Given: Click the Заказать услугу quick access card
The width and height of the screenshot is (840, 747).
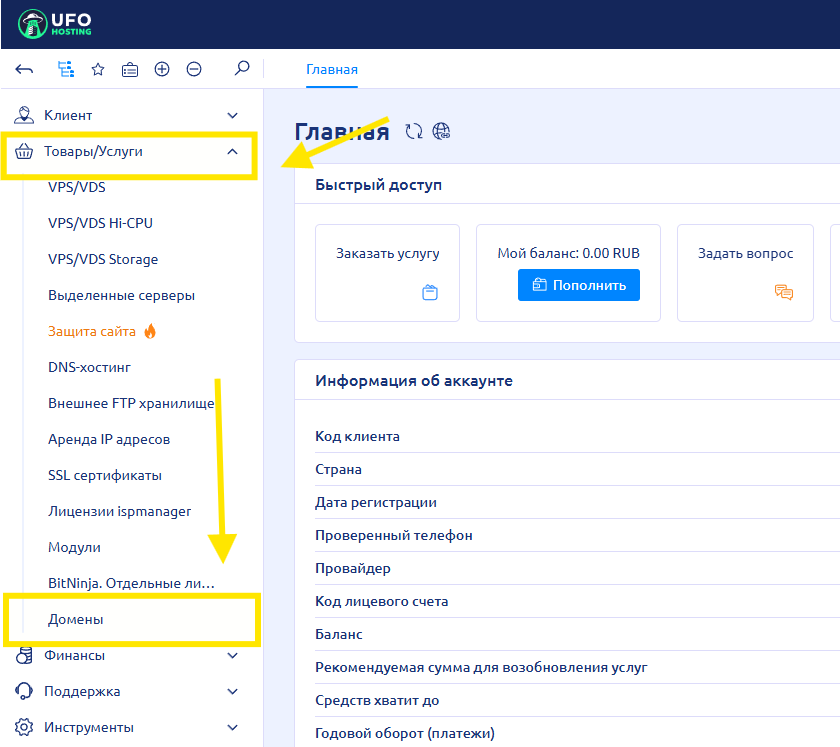Looking at the screenshot, I should [x=387, y=272].
